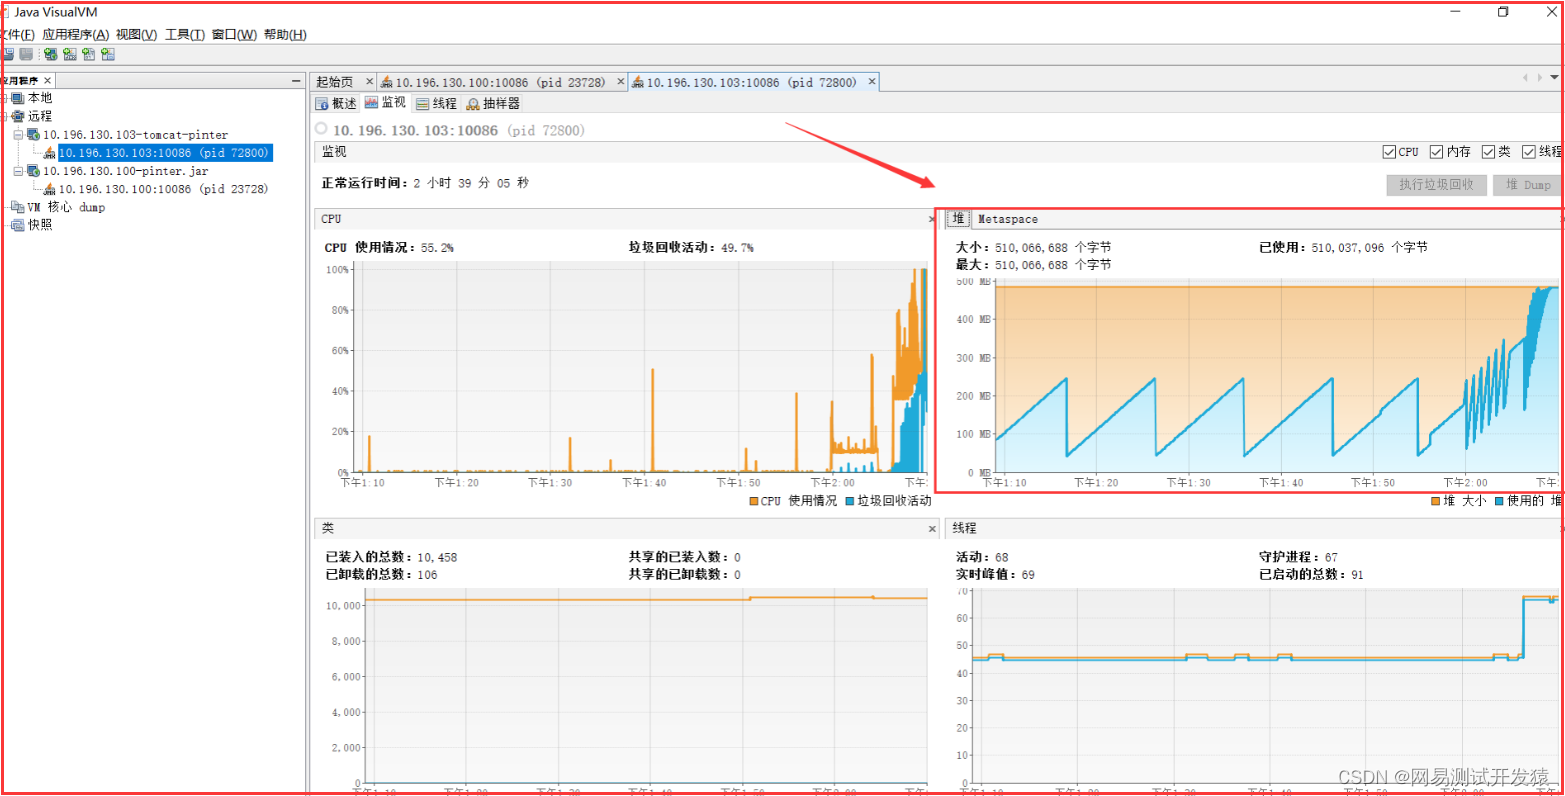Screen dimensions: 1565x796
Task: Open the 窗口(W) menu
Action: [x=234, y=35]
